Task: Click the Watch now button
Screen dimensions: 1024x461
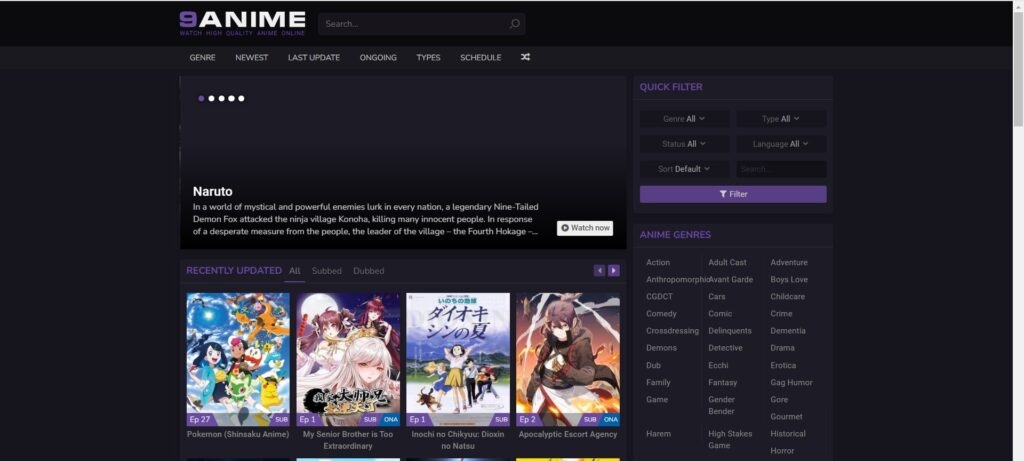Action: pos(584,228)
